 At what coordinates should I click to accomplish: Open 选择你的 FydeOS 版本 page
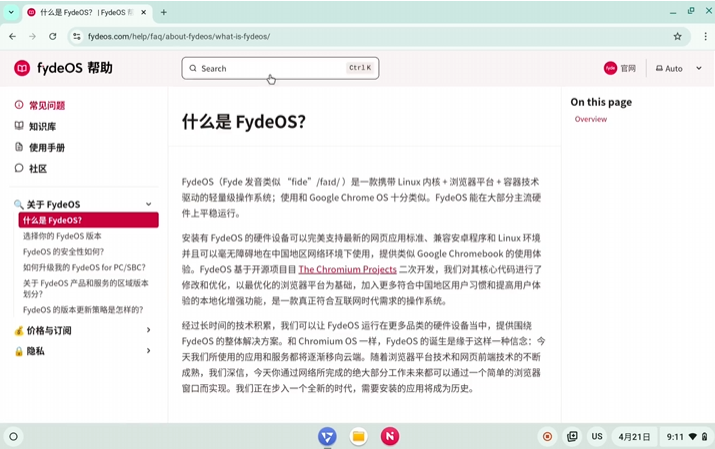pos(62,236)
